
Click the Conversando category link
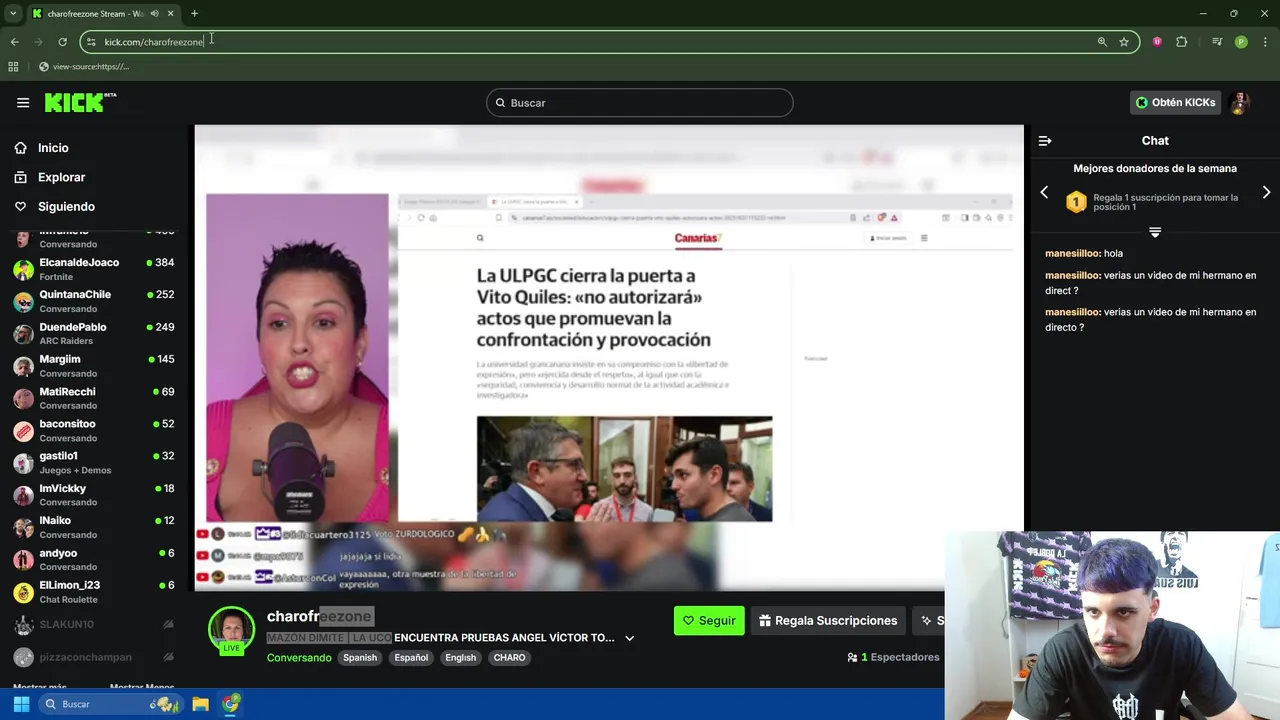[299, 658]
